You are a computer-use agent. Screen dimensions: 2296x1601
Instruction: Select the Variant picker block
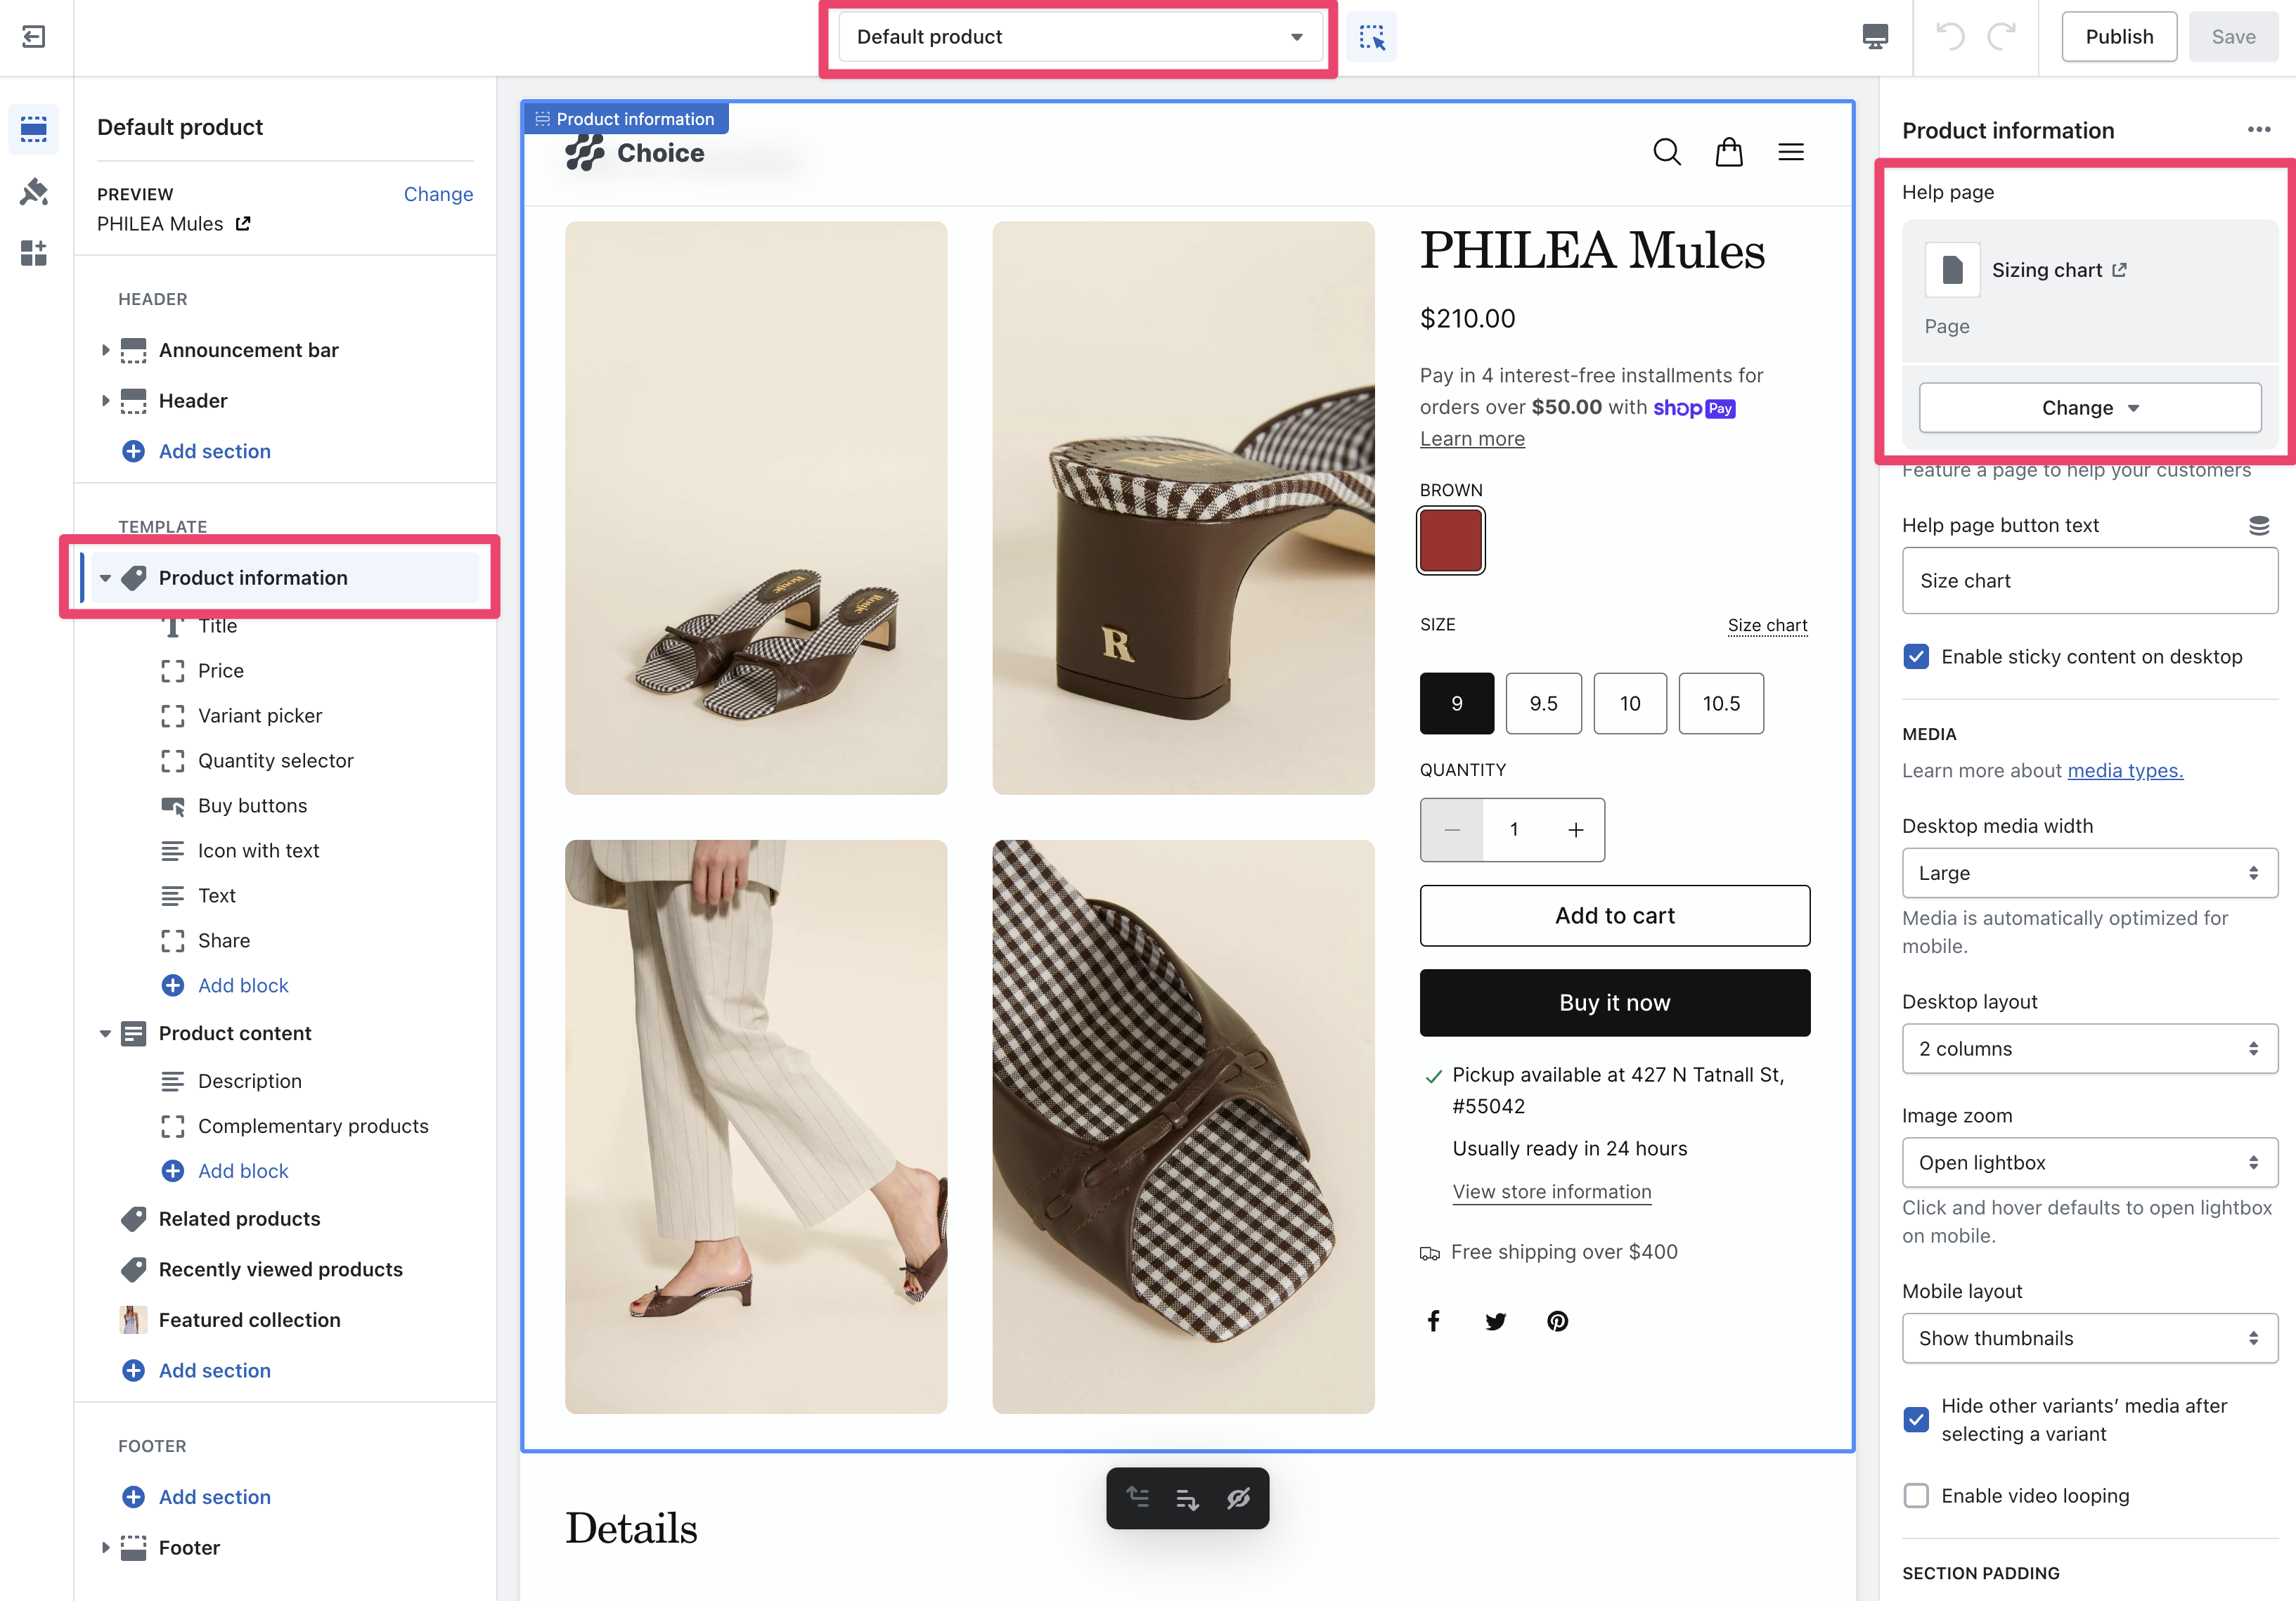coord(260,716)
